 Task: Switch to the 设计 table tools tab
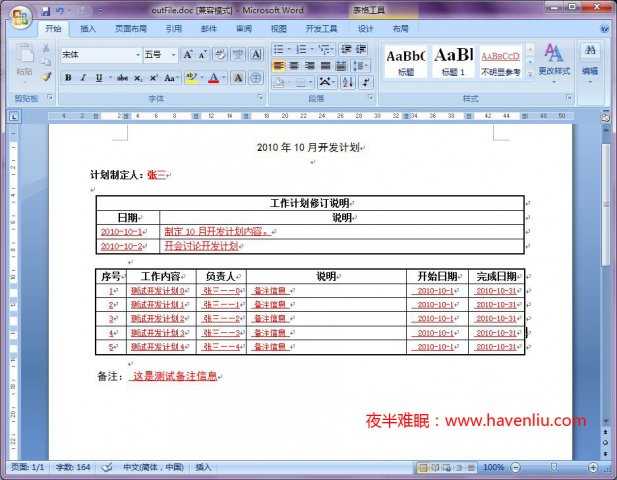[x=365, y=29]
